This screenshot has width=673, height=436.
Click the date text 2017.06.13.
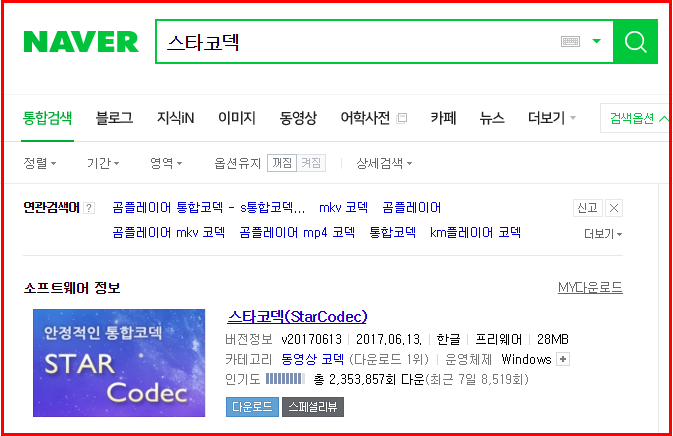pyautogui.click(x=389, y=339)
